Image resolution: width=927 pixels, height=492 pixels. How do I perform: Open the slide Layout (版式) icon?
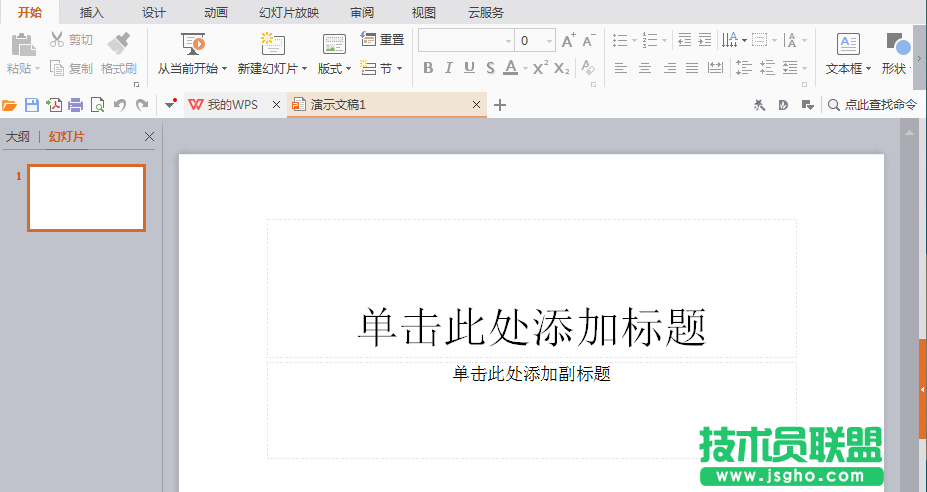[334, 44]
